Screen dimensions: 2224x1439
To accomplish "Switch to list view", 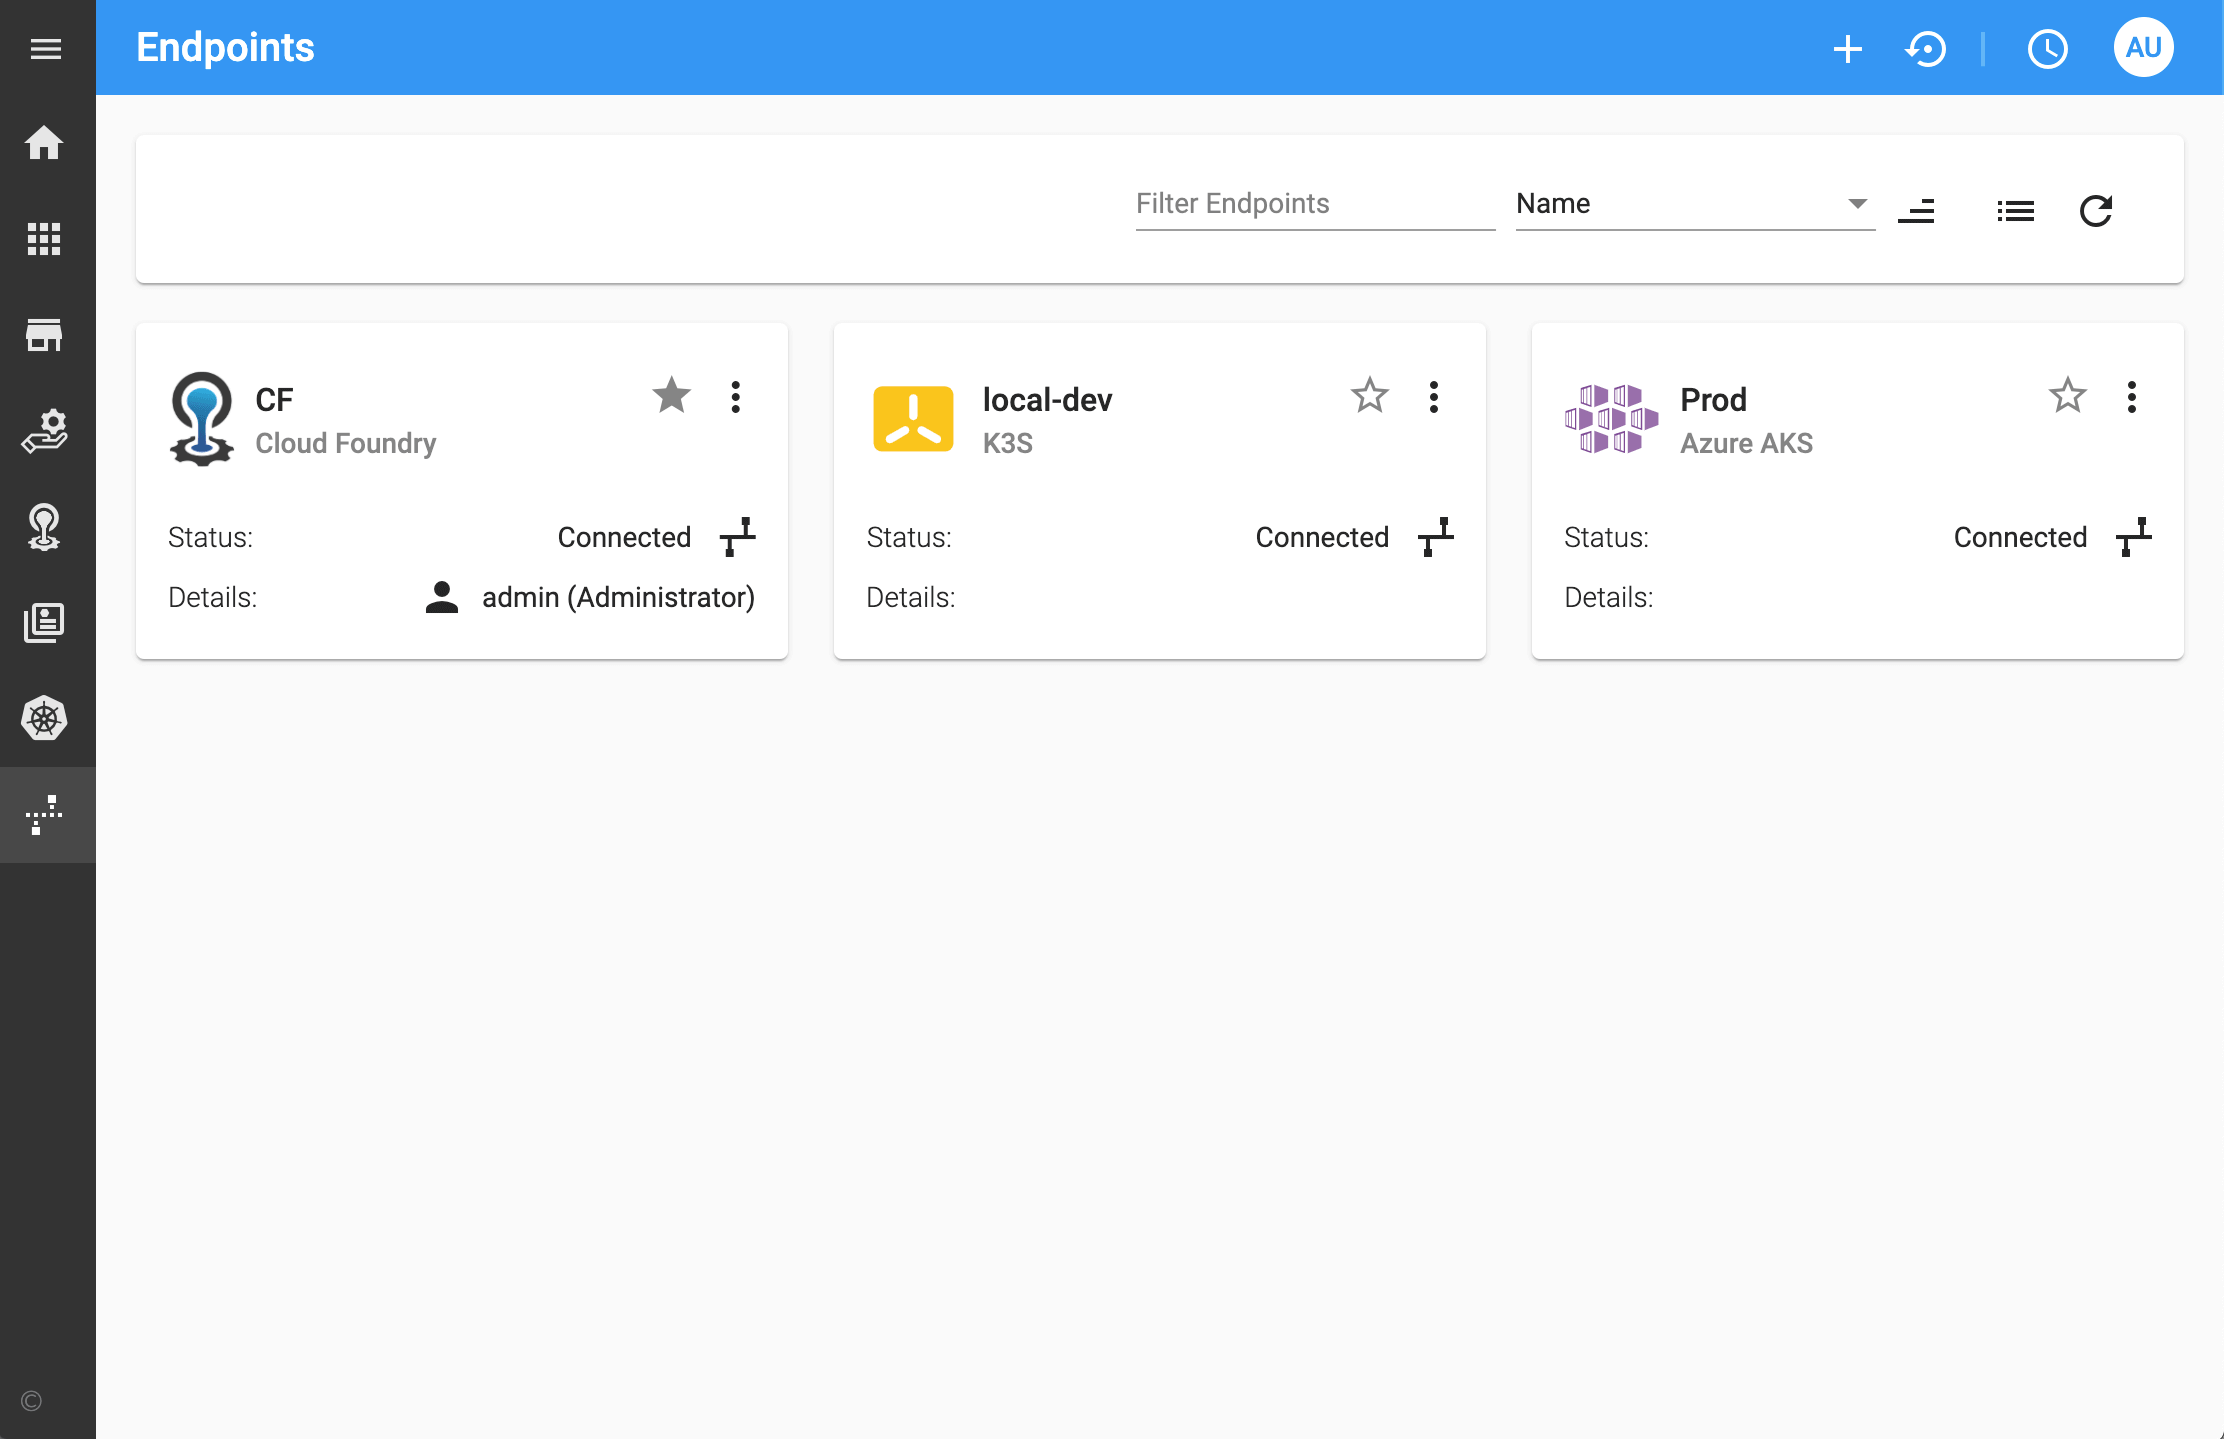I will point(2015,211).
